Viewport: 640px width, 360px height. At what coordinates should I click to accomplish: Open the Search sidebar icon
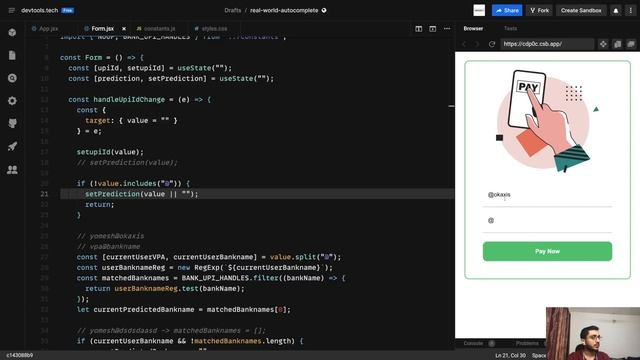pyautogui.click(x=12, y=78)
